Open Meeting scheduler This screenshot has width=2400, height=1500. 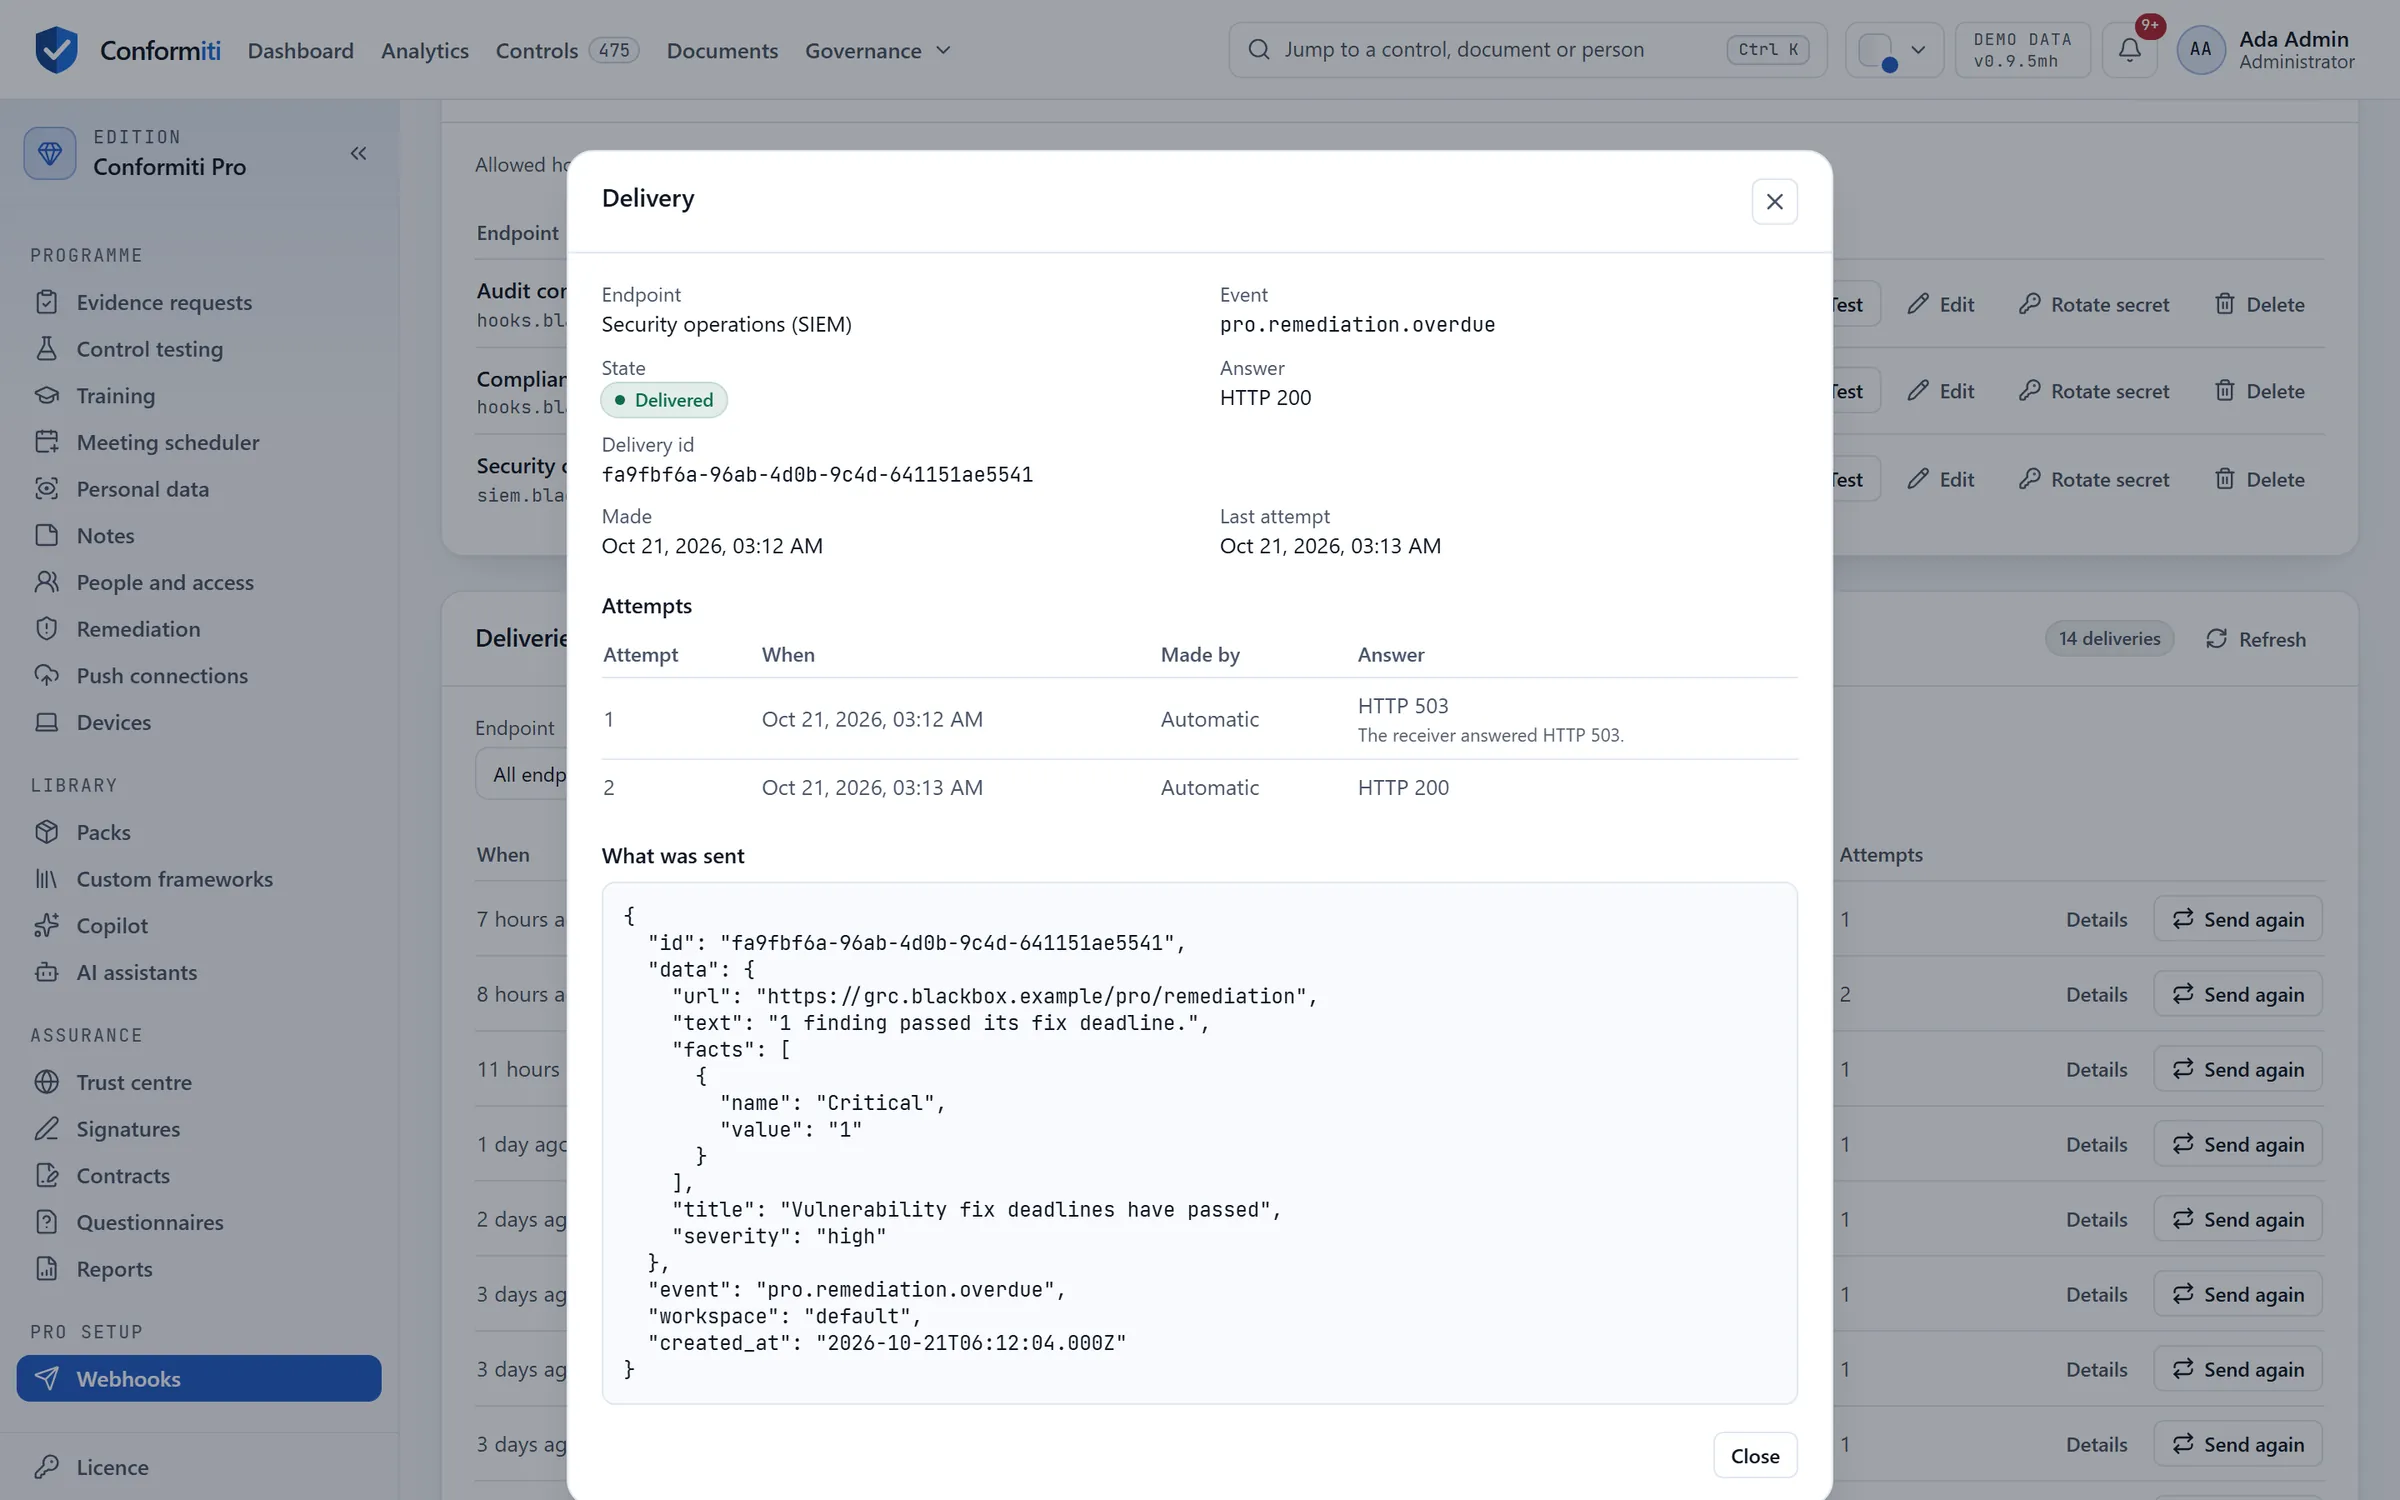click(x=199, y=442)
